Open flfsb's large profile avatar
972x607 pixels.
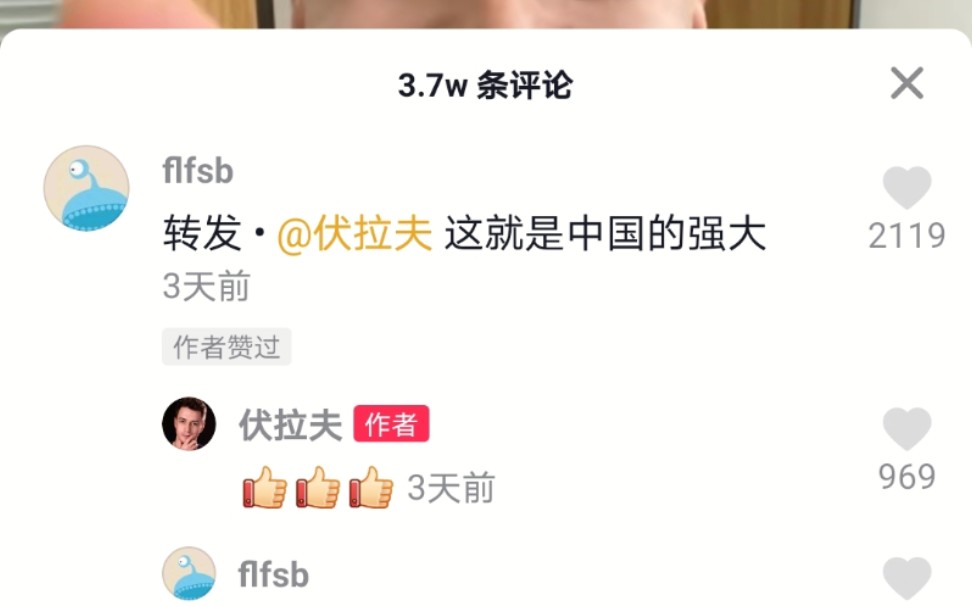pyautogui.click(x=87, y=188)
